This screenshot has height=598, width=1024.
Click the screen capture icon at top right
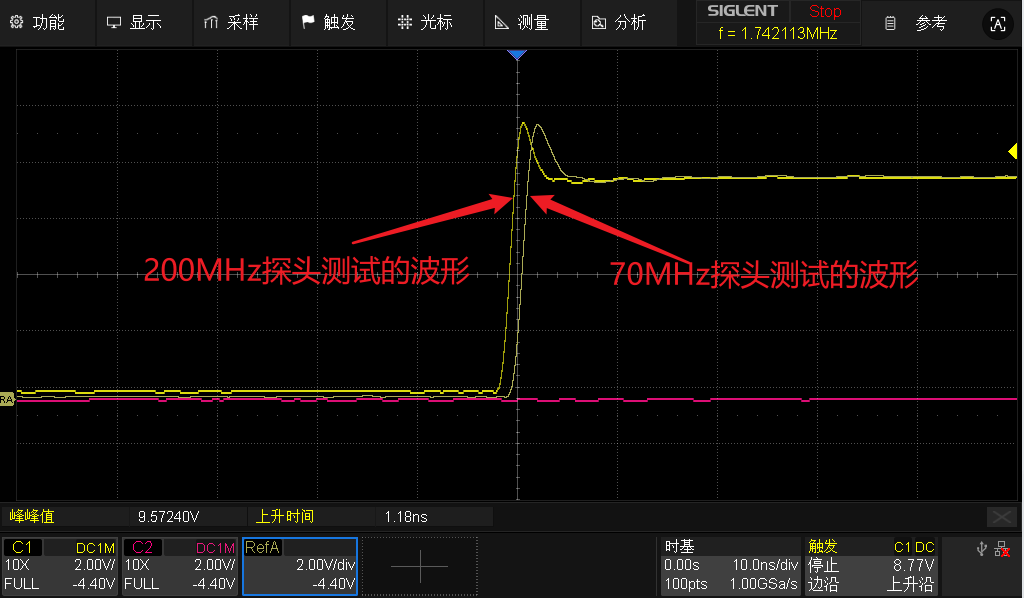[996, 24]
